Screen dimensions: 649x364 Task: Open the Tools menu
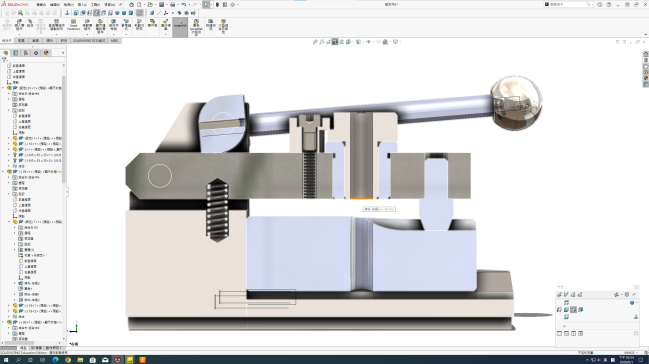[x=95, y=5]
